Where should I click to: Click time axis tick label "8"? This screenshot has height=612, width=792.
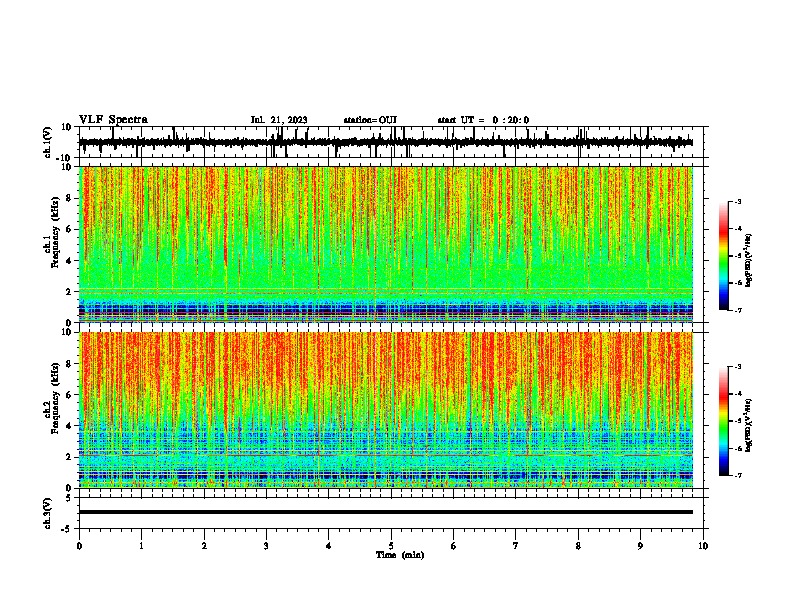coord(578,546)
